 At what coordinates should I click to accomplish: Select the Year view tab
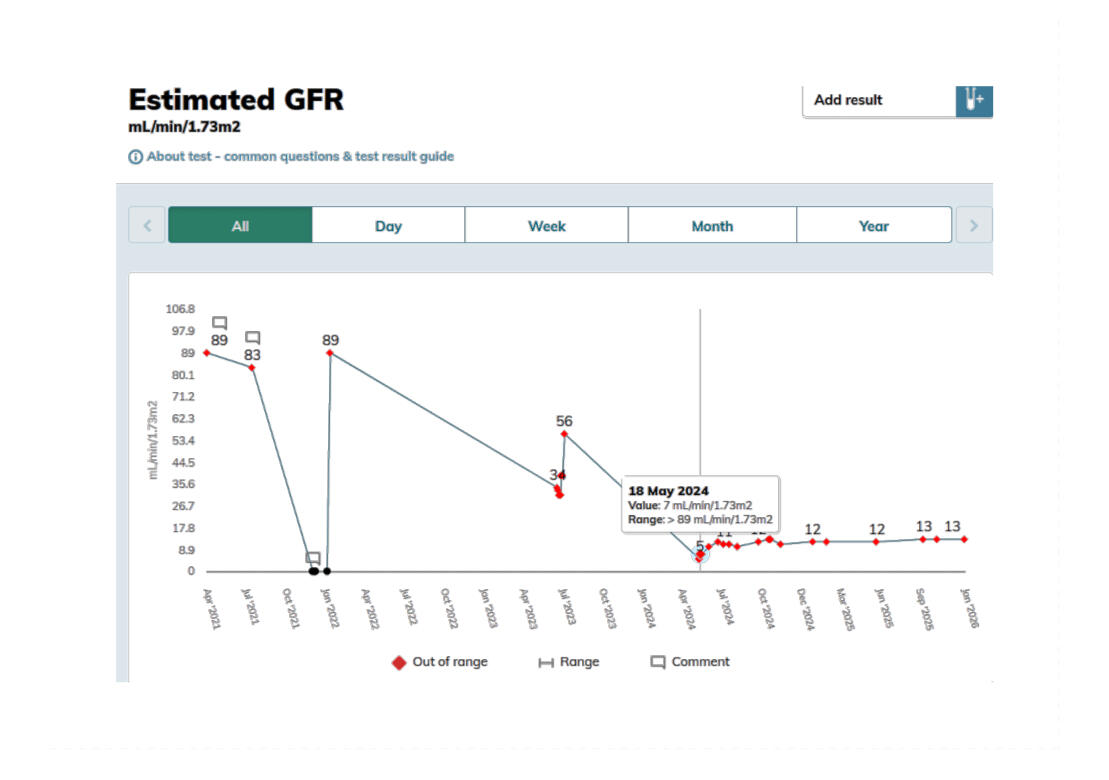coord(873,226)
